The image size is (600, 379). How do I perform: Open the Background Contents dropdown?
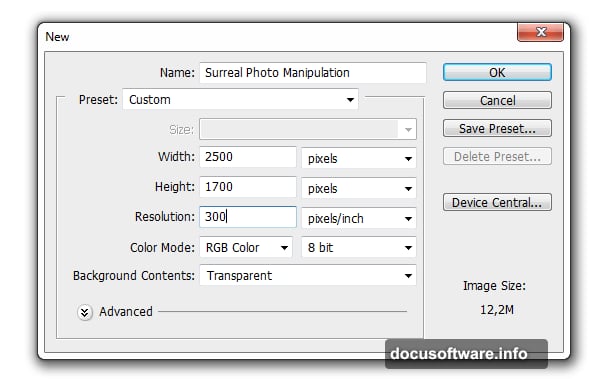(308, 275)
